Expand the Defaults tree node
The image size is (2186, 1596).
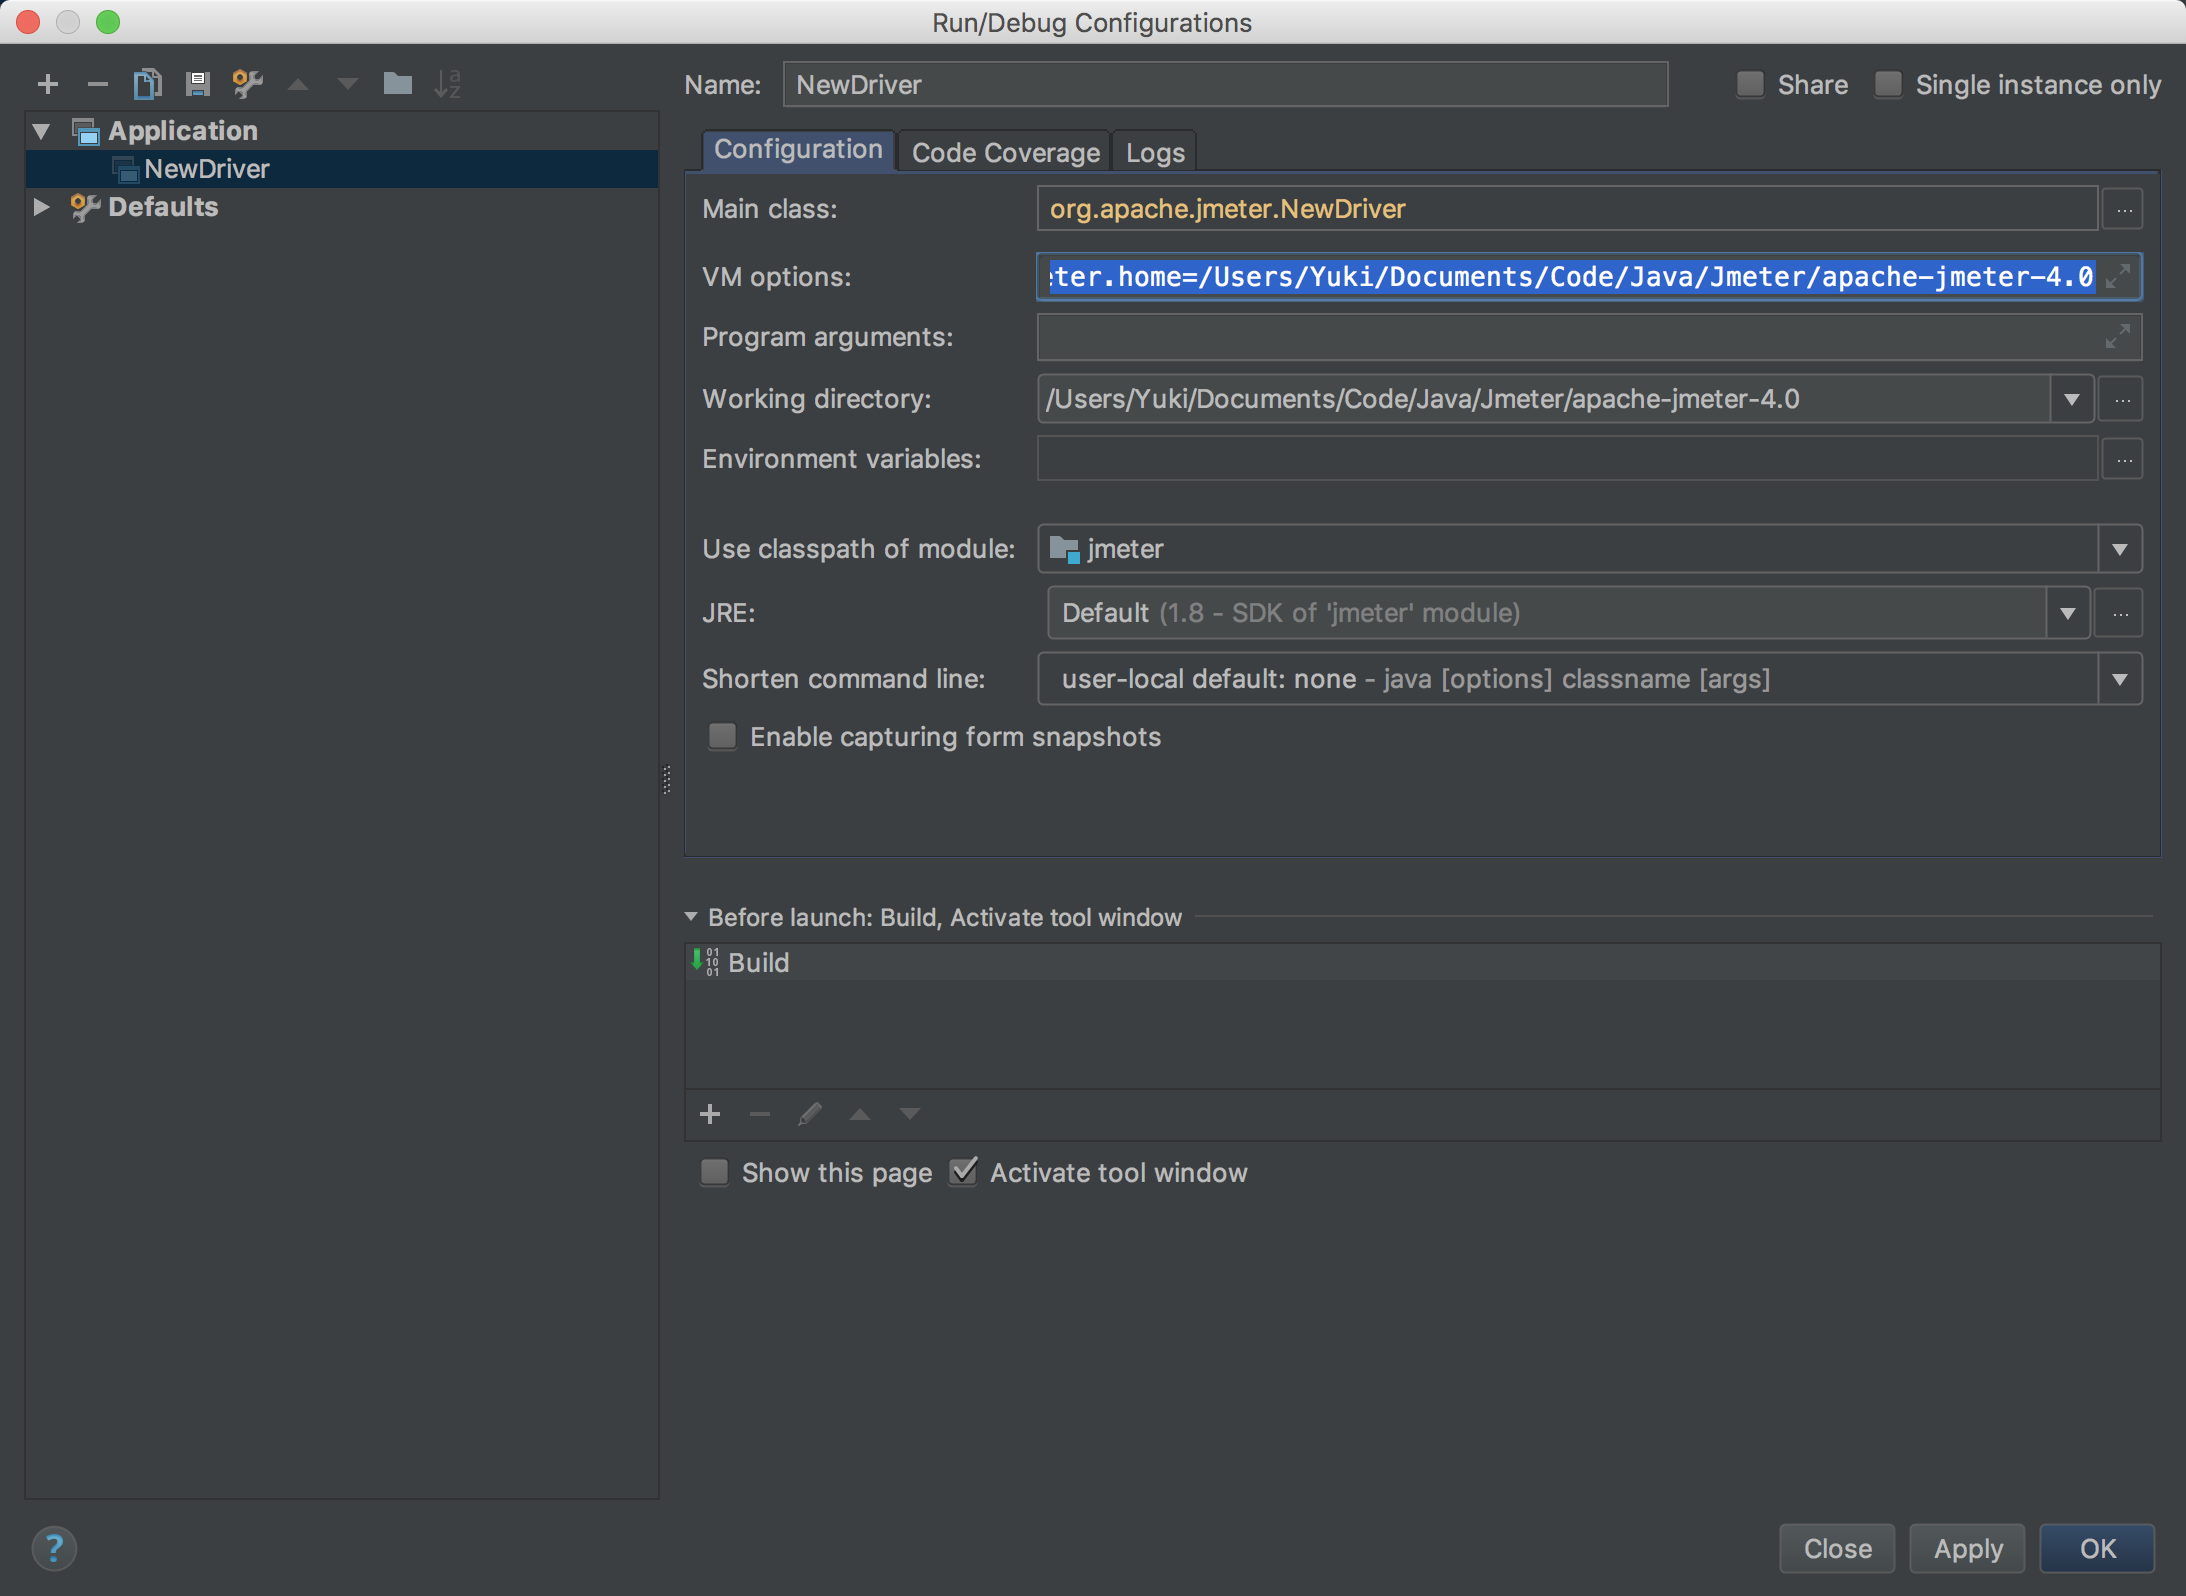pos(41,207)
